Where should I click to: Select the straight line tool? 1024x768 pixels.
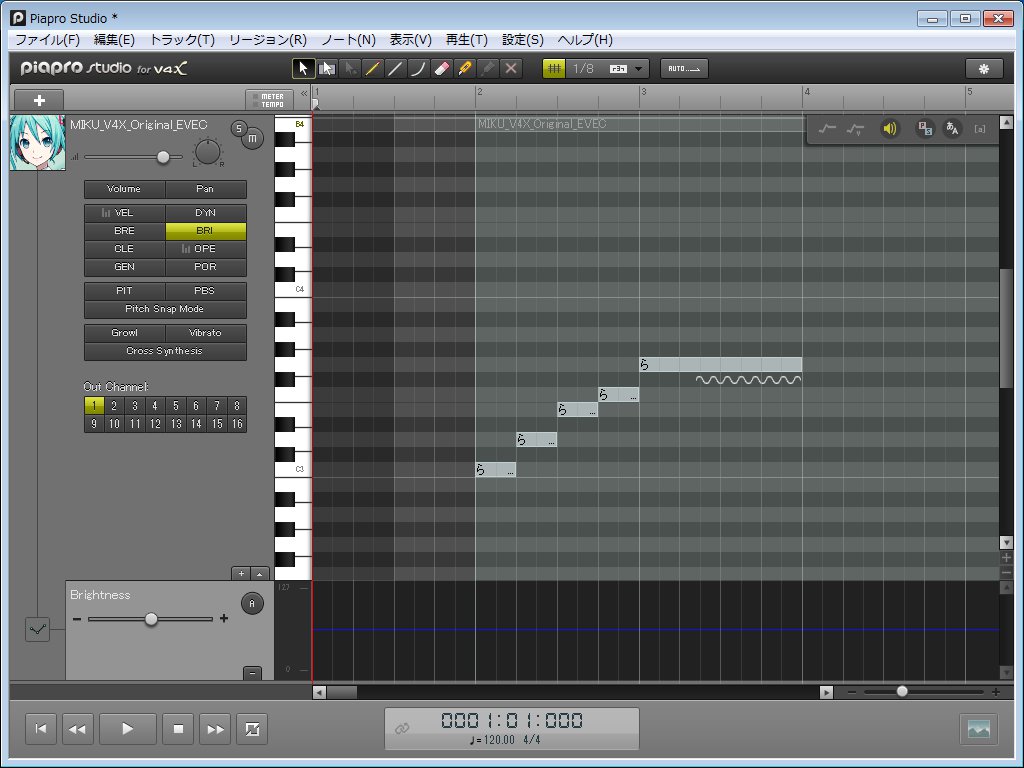click(x=395, y=68)
